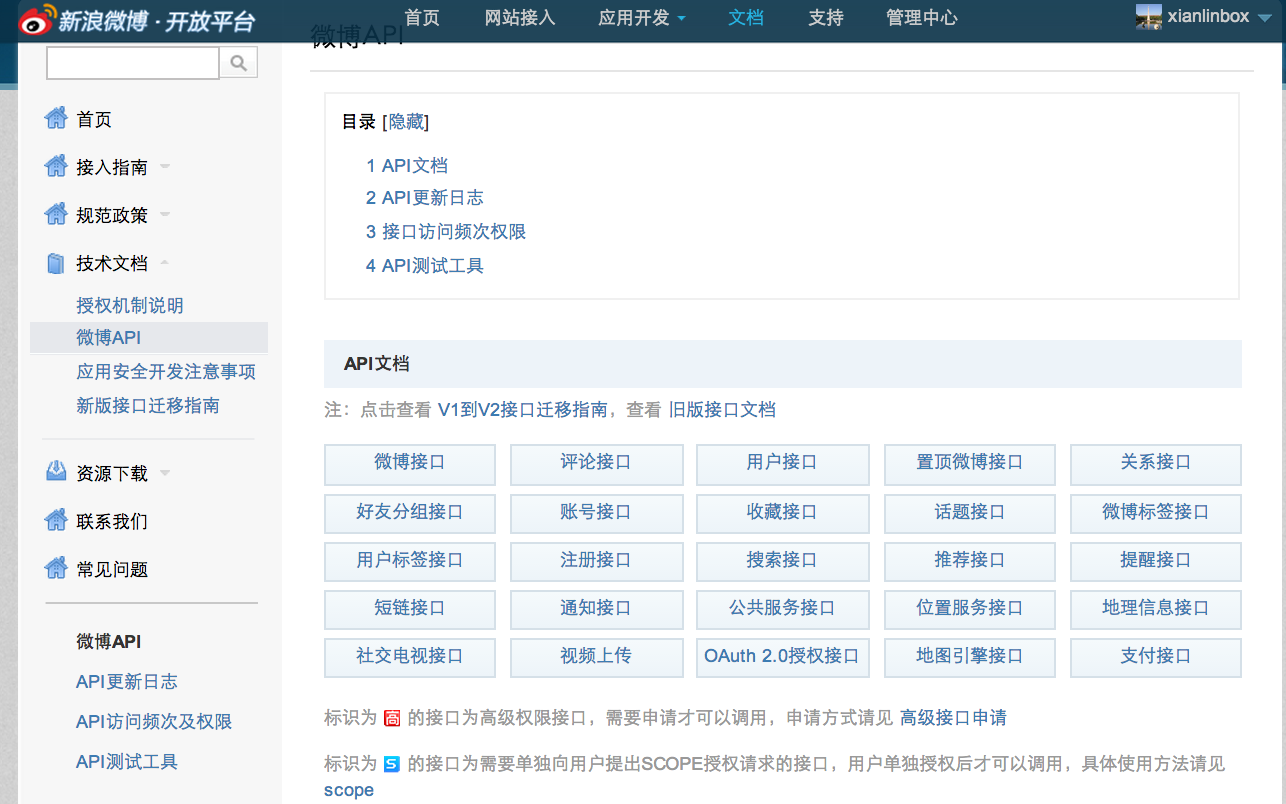The height and width of the screenshot is (804, 1286).
Task: Click the 好友分组接口 button
Action: click(x=410, y=513)
